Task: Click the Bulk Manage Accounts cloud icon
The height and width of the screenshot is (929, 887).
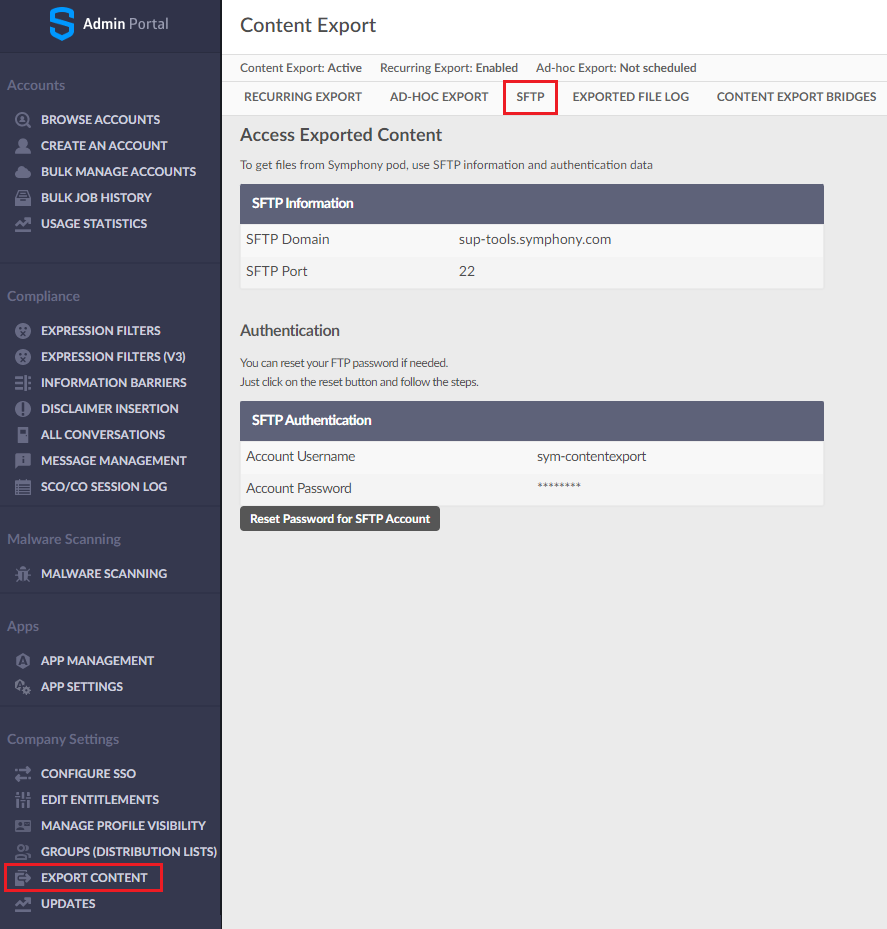Action: (x=23, y=172)
